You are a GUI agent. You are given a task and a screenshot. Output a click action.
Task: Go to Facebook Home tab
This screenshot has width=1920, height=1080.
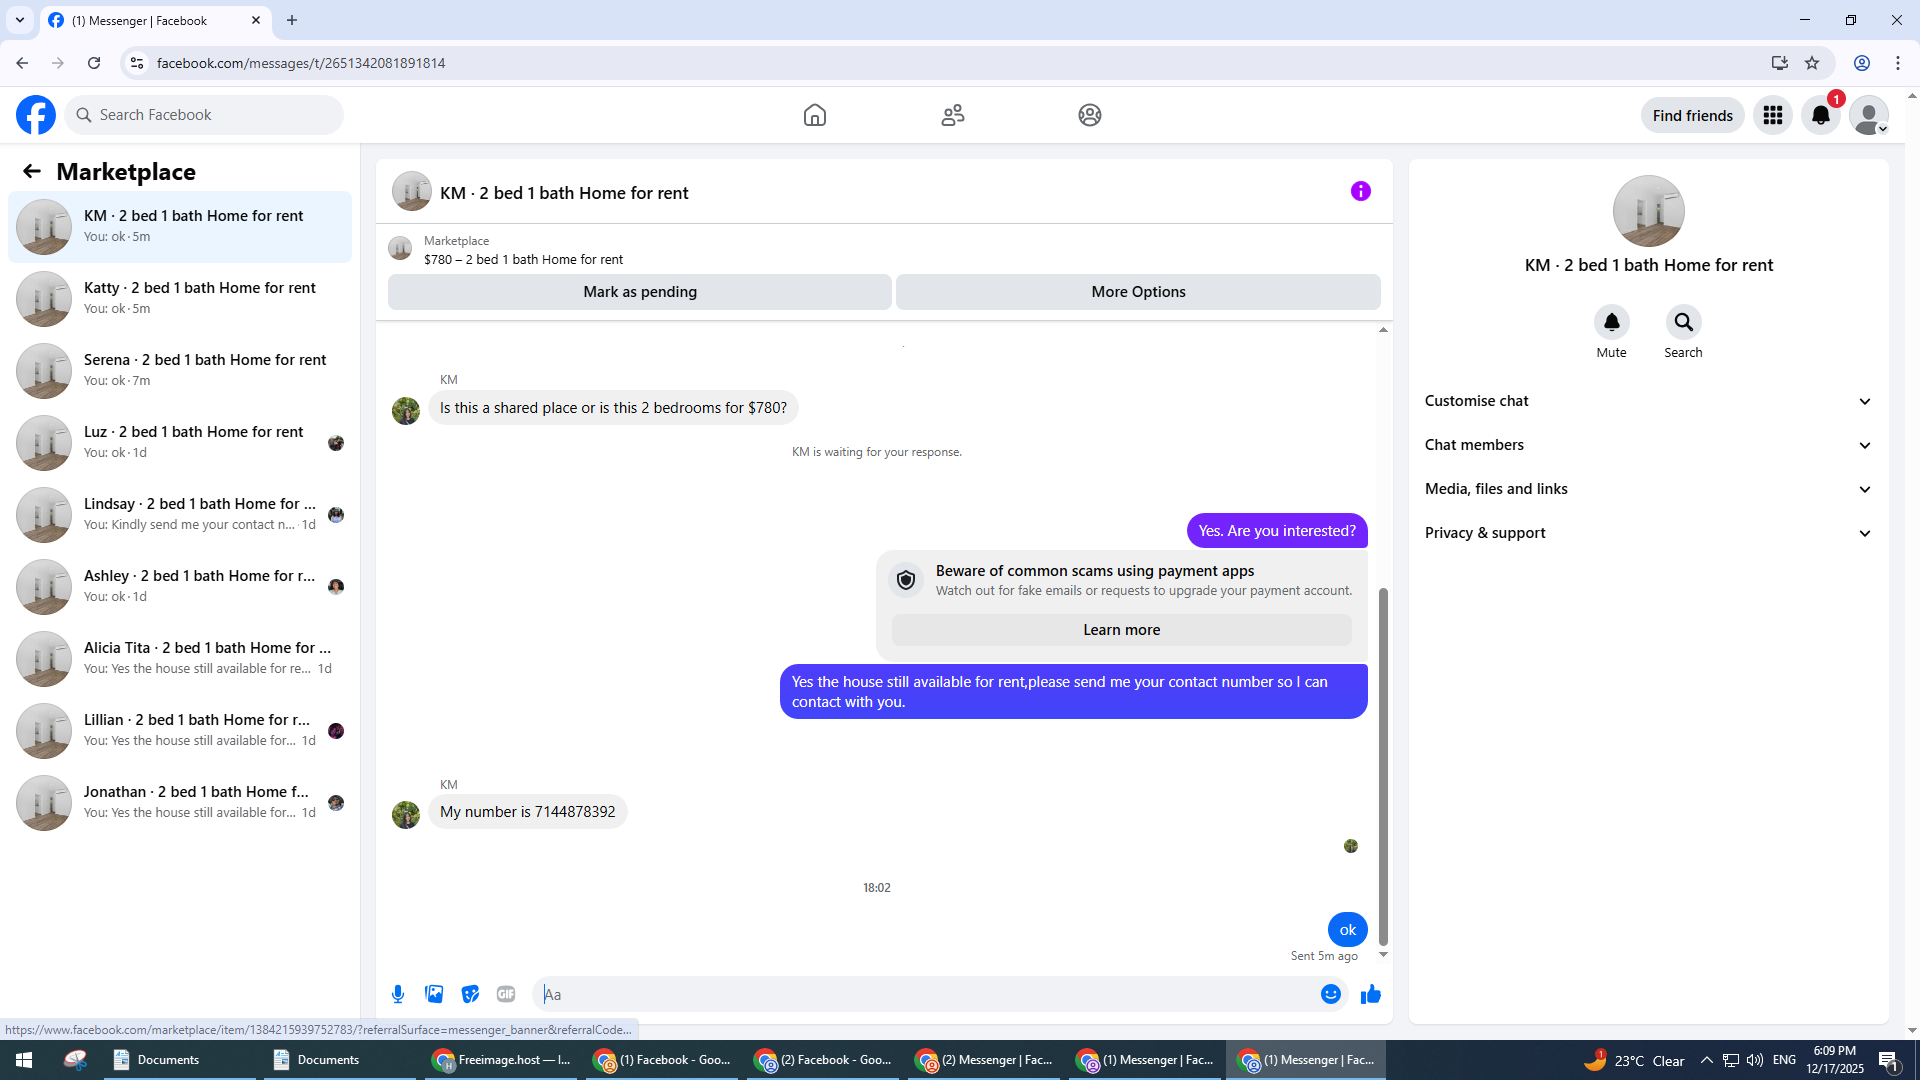pyautogui.click(x=815, y=115)
